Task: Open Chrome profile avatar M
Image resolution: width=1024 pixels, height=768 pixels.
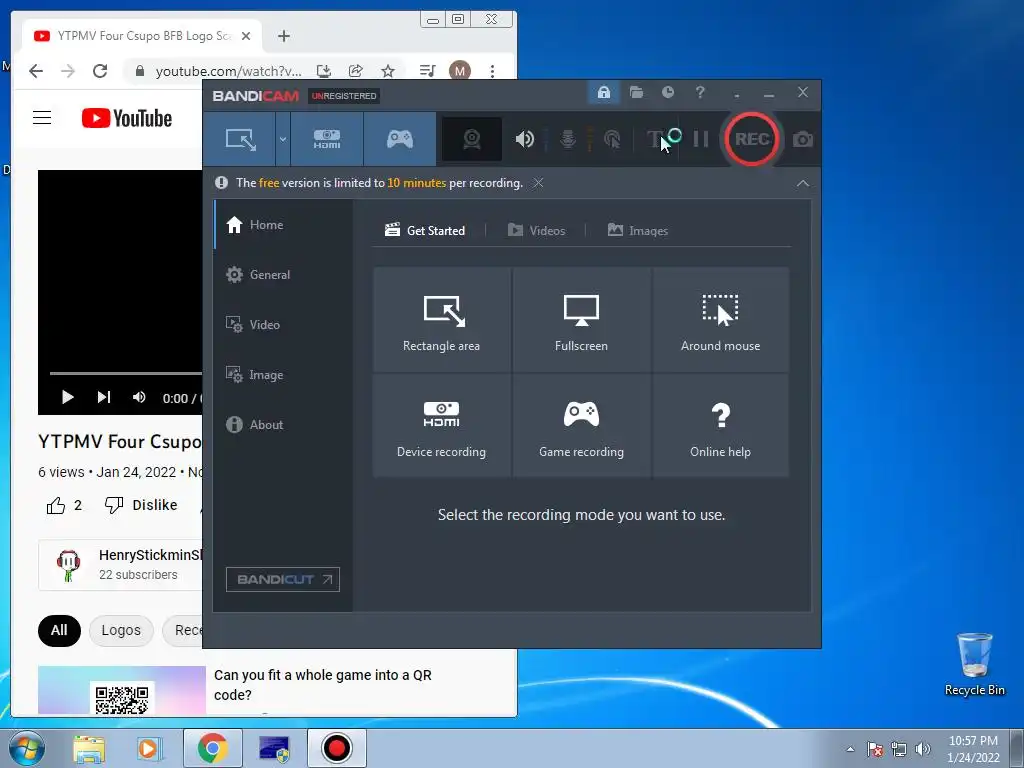Action: point(460,71)
